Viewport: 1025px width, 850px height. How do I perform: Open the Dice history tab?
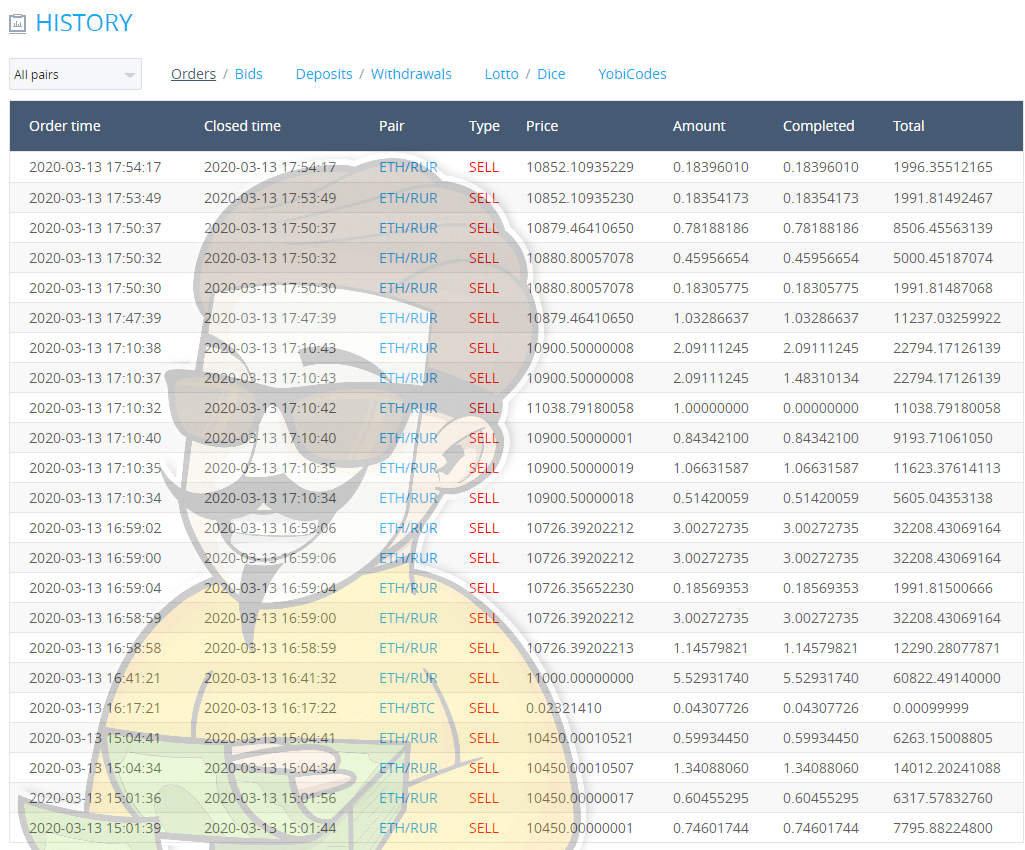click(x=551, y=74)
